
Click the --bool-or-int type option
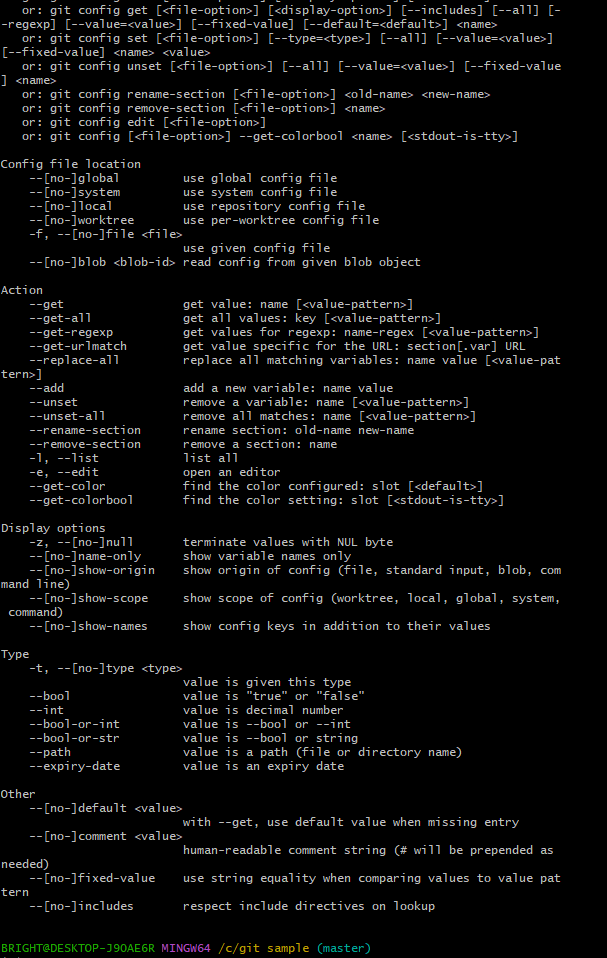(74, 724)
